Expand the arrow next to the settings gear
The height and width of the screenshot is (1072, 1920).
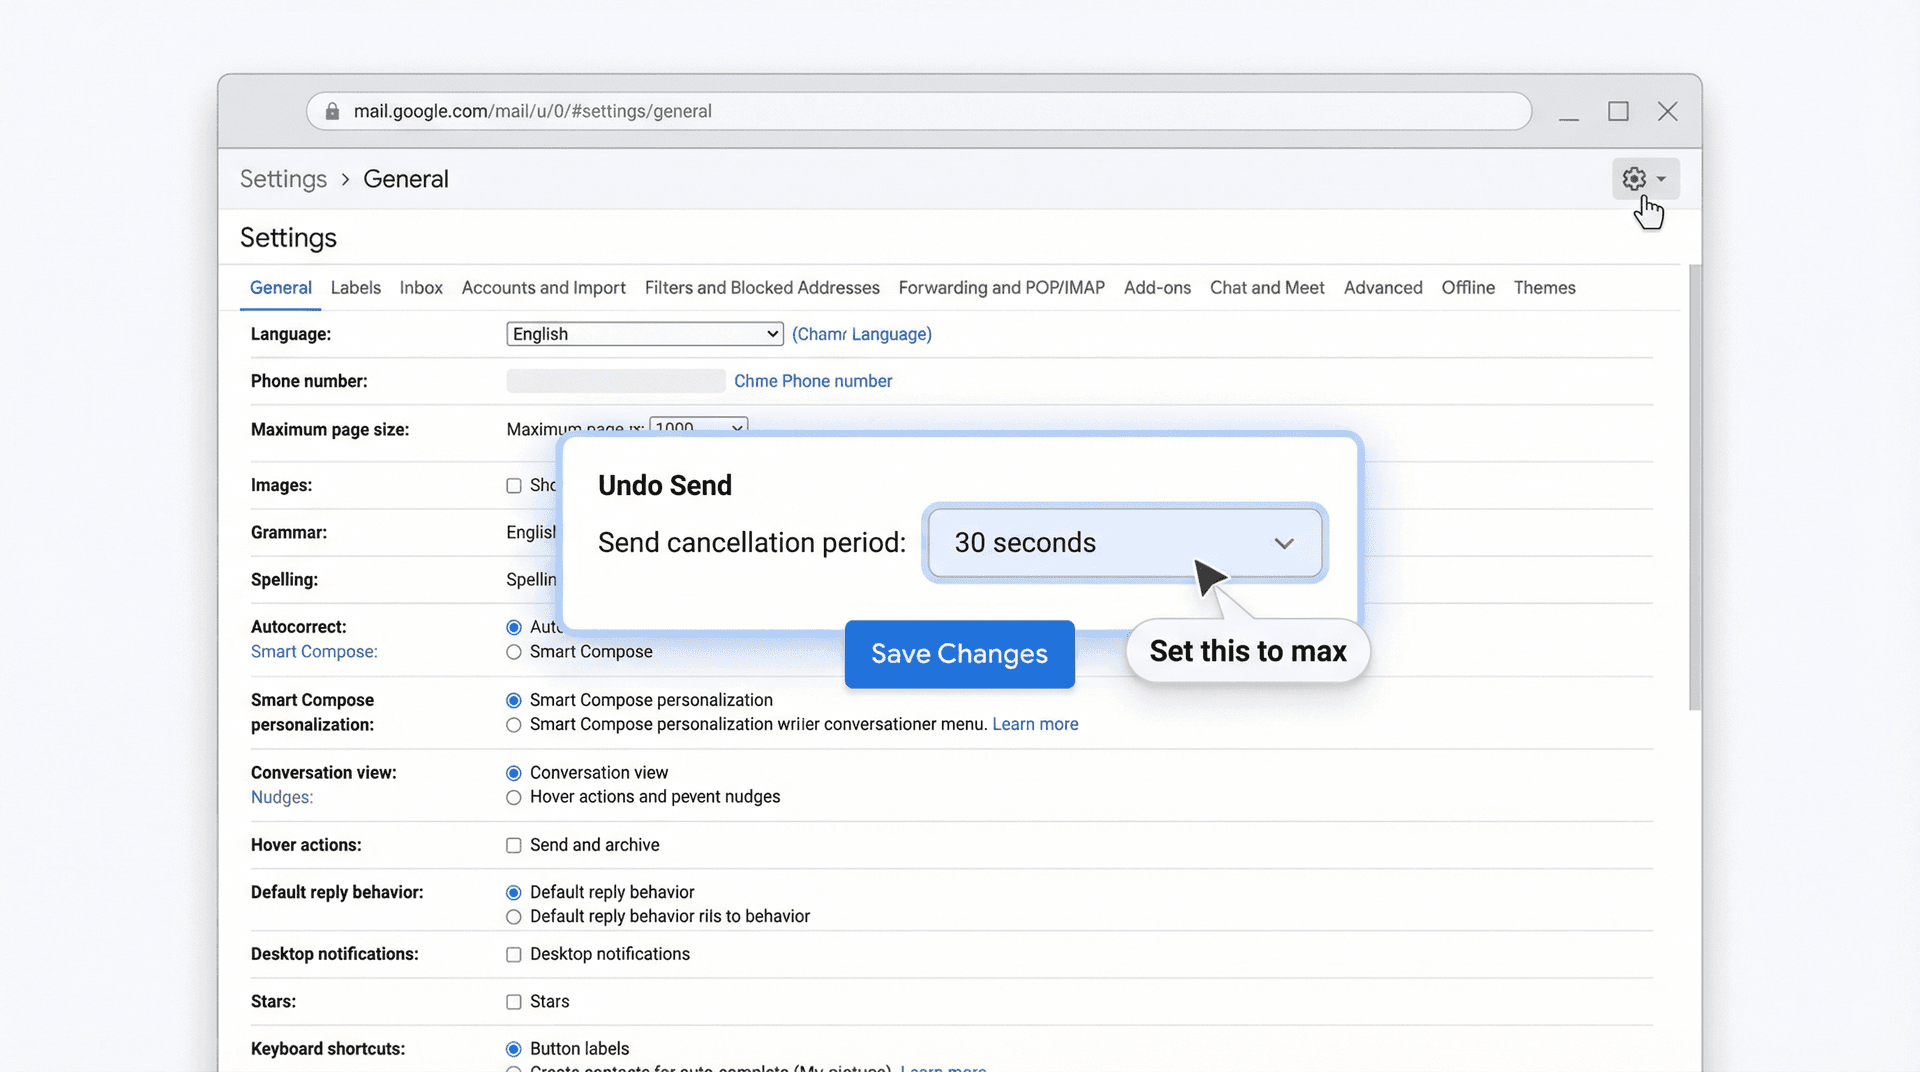[1660, 179]
